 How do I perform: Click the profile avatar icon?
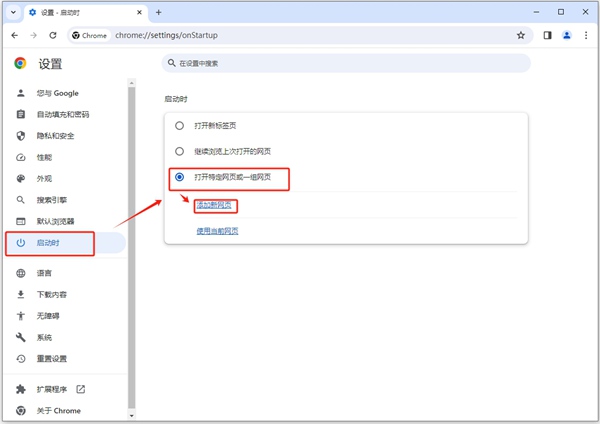point(567,36)
